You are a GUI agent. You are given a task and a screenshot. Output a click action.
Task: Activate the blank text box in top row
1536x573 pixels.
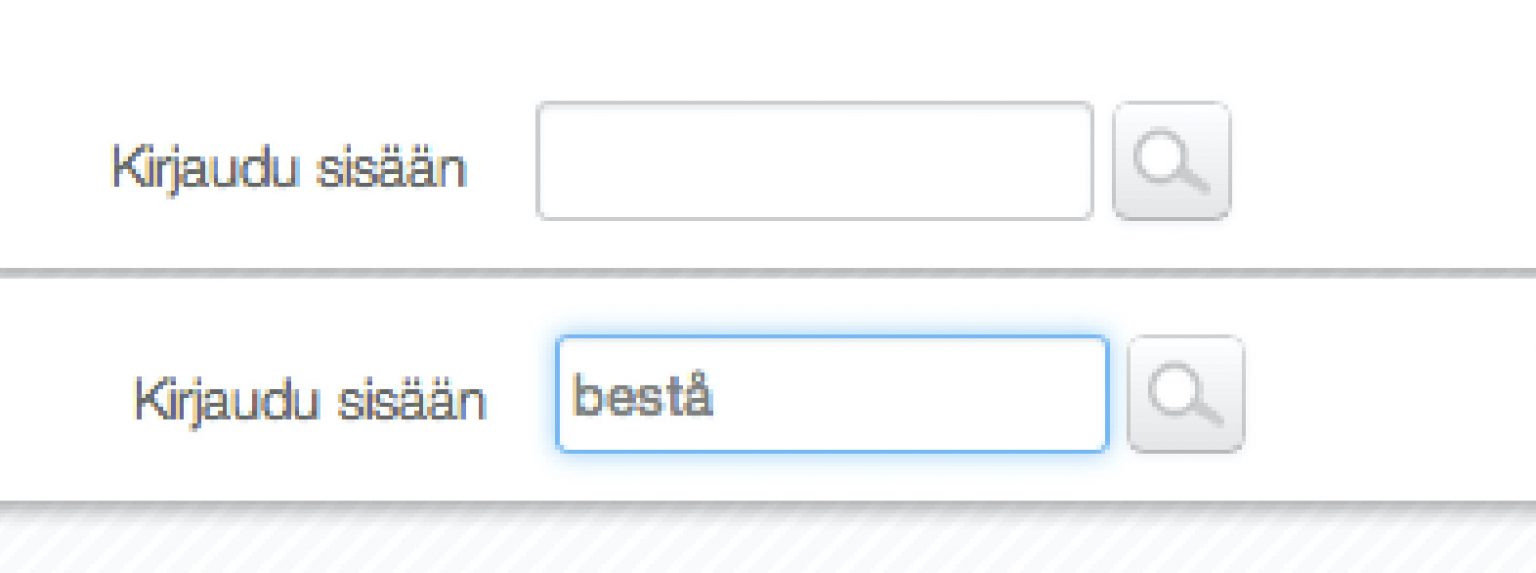click(814, 161)
